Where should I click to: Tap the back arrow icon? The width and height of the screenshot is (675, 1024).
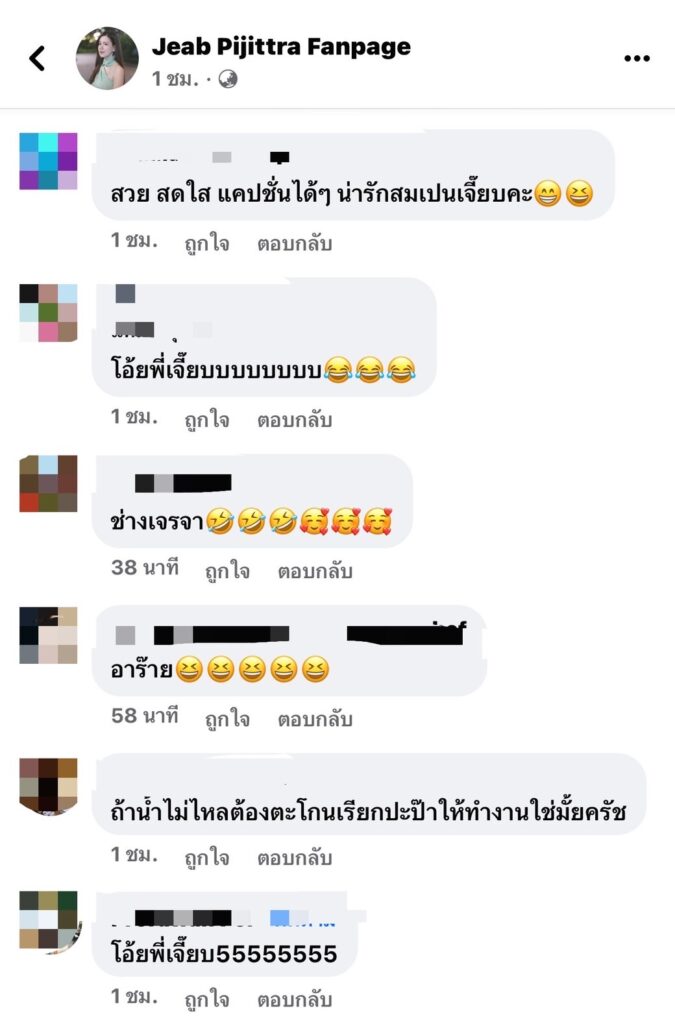click(37, 58)
